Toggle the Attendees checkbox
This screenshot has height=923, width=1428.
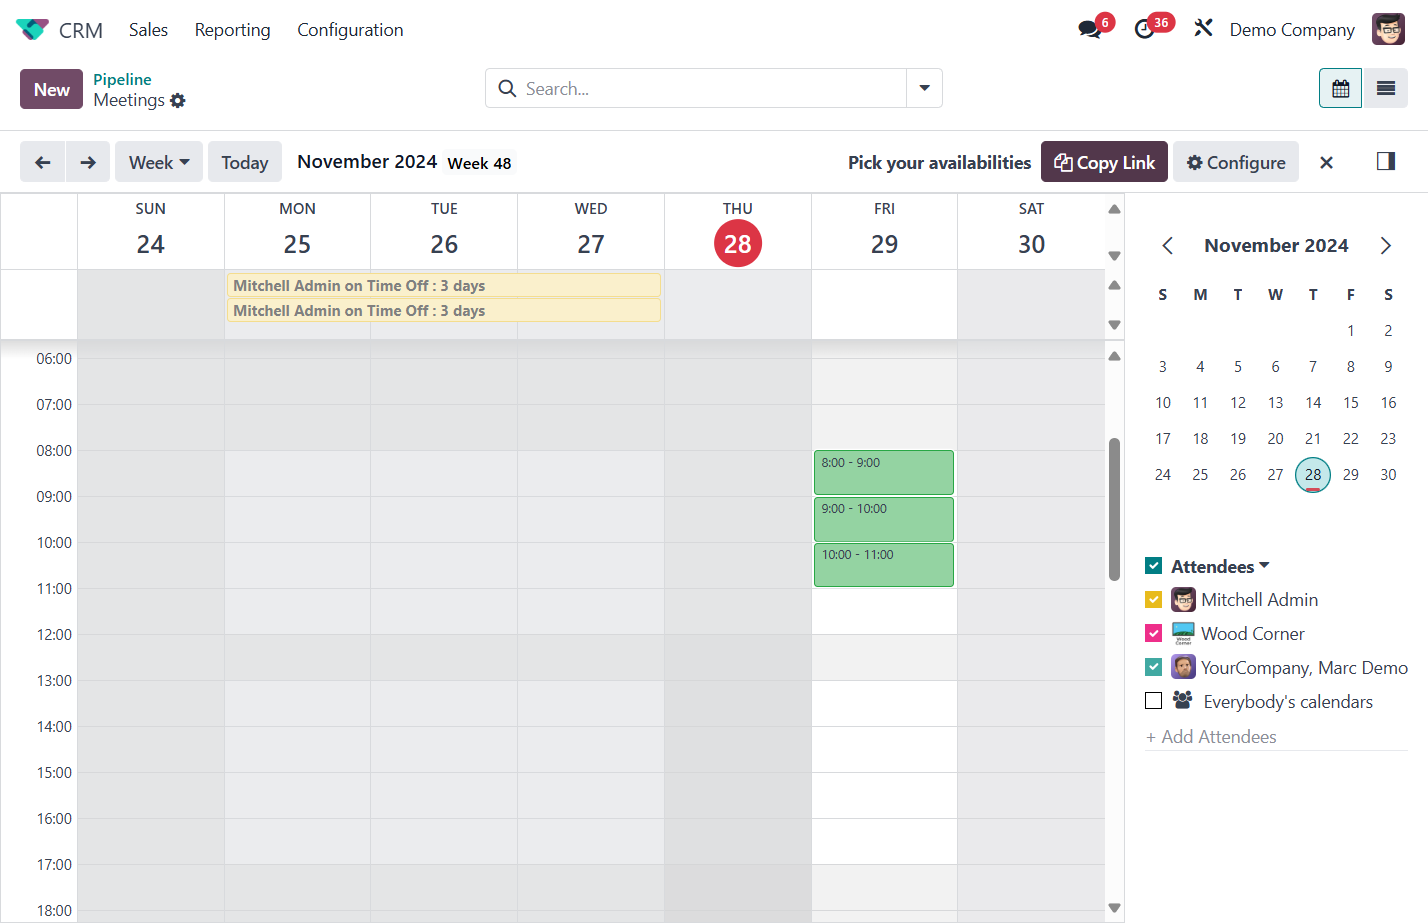1153,566
